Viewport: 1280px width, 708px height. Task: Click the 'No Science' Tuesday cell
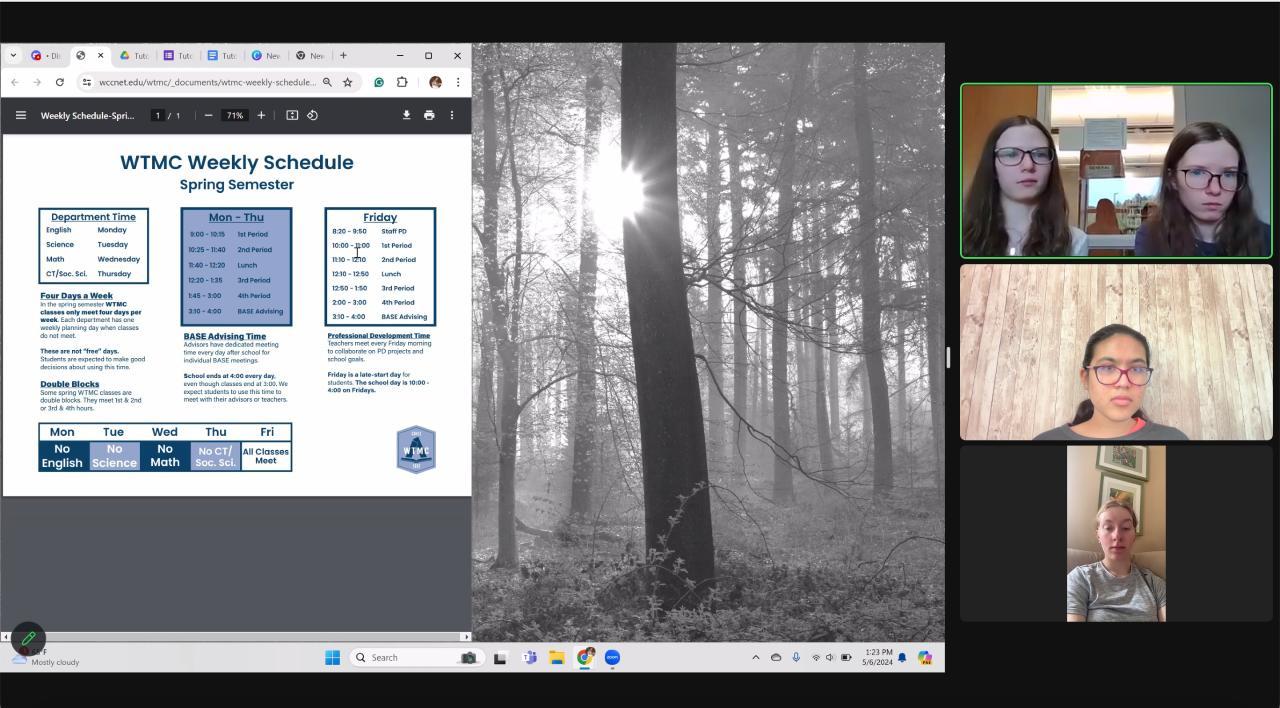tap(114, 456)
